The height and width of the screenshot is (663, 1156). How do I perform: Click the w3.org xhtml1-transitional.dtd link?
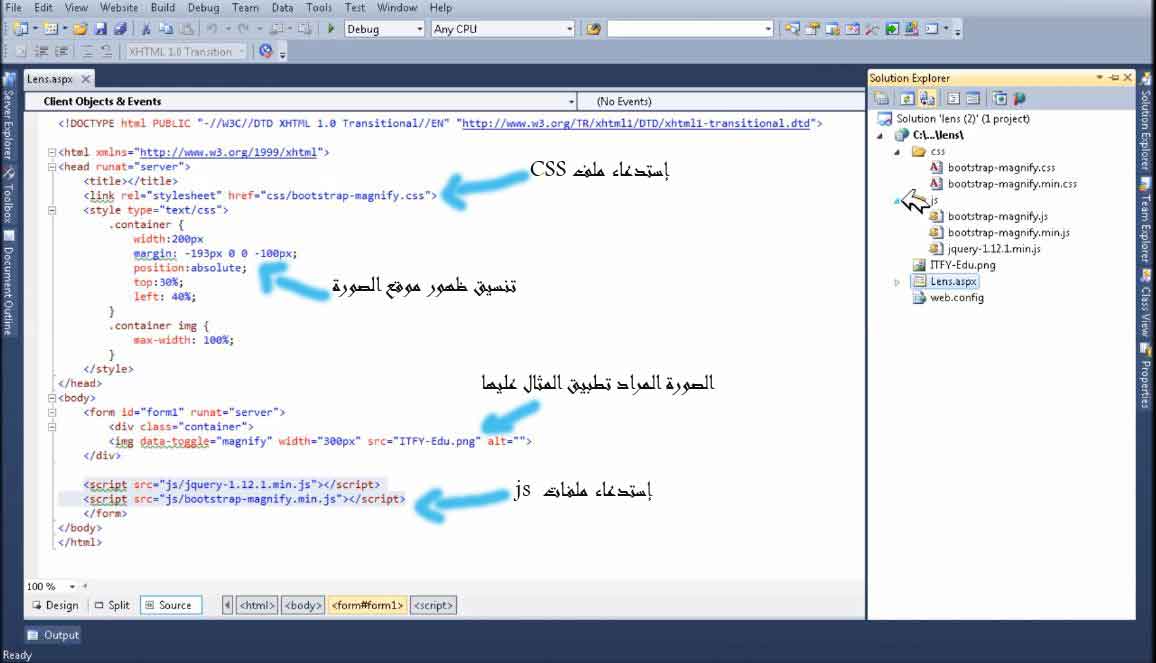click(636, 124)
